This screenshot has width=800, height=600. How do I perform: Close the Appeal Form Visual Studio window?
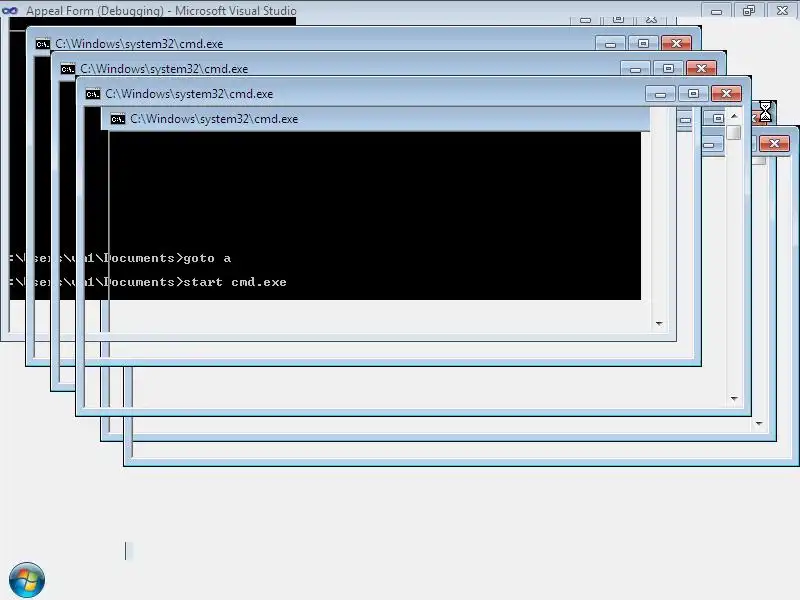(x=782, y=11)
